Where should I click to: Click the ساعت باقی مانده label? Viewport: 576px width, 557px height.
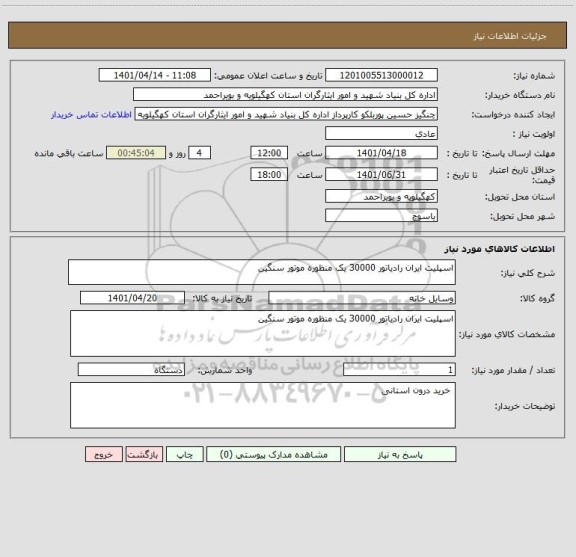(69, 153)
